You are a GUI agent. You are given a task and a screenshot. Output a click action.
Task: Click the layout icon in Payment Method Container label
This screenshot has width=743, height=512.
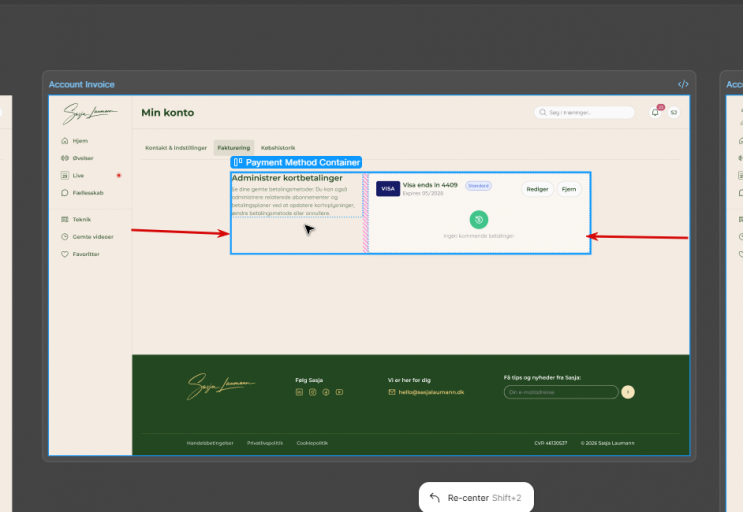click(x=238, y=162)
